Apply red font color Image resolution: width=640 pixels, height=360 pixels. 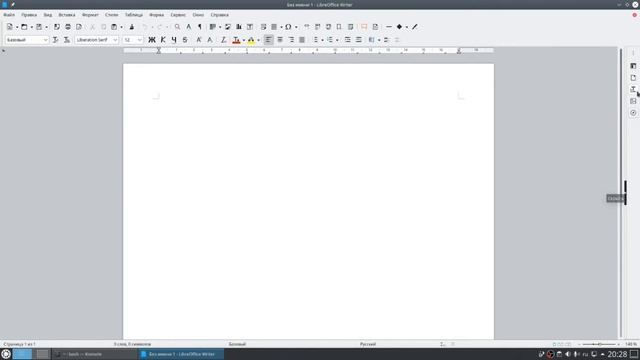(236, 40)
